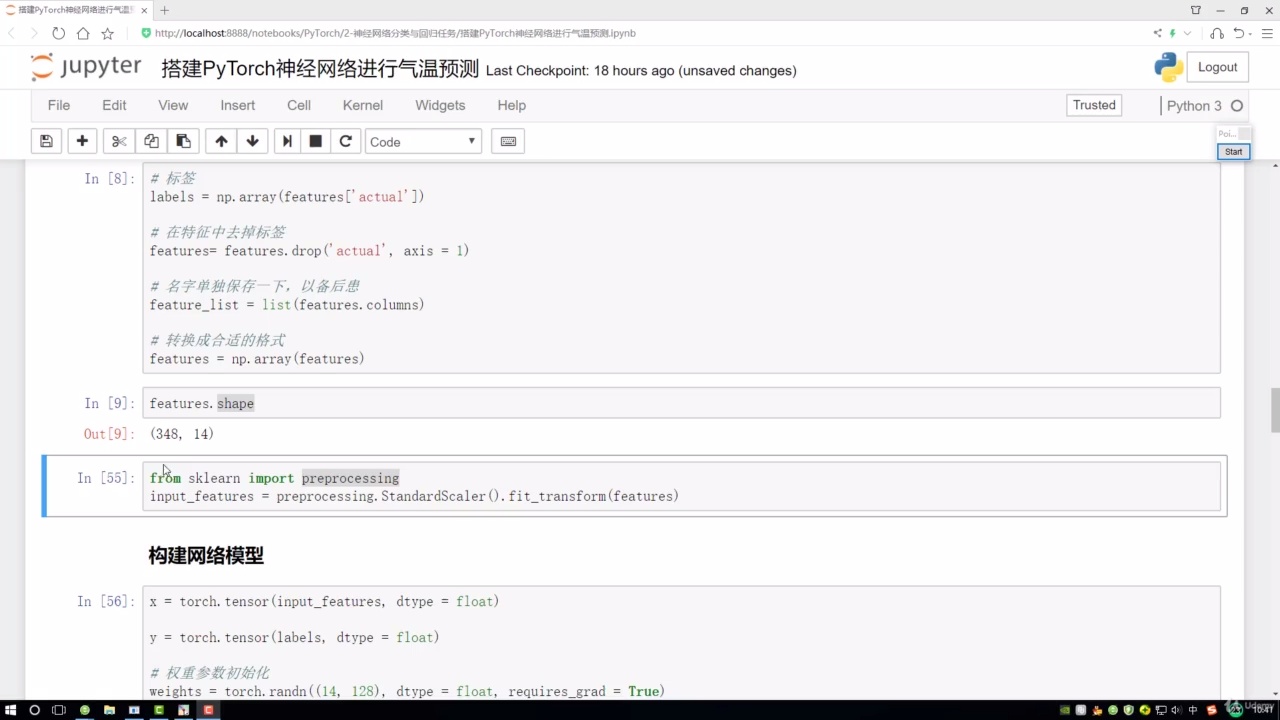This screenshot has width=1280, height=720.
Task: Open the Kernel menu
Action: point(362,105)
